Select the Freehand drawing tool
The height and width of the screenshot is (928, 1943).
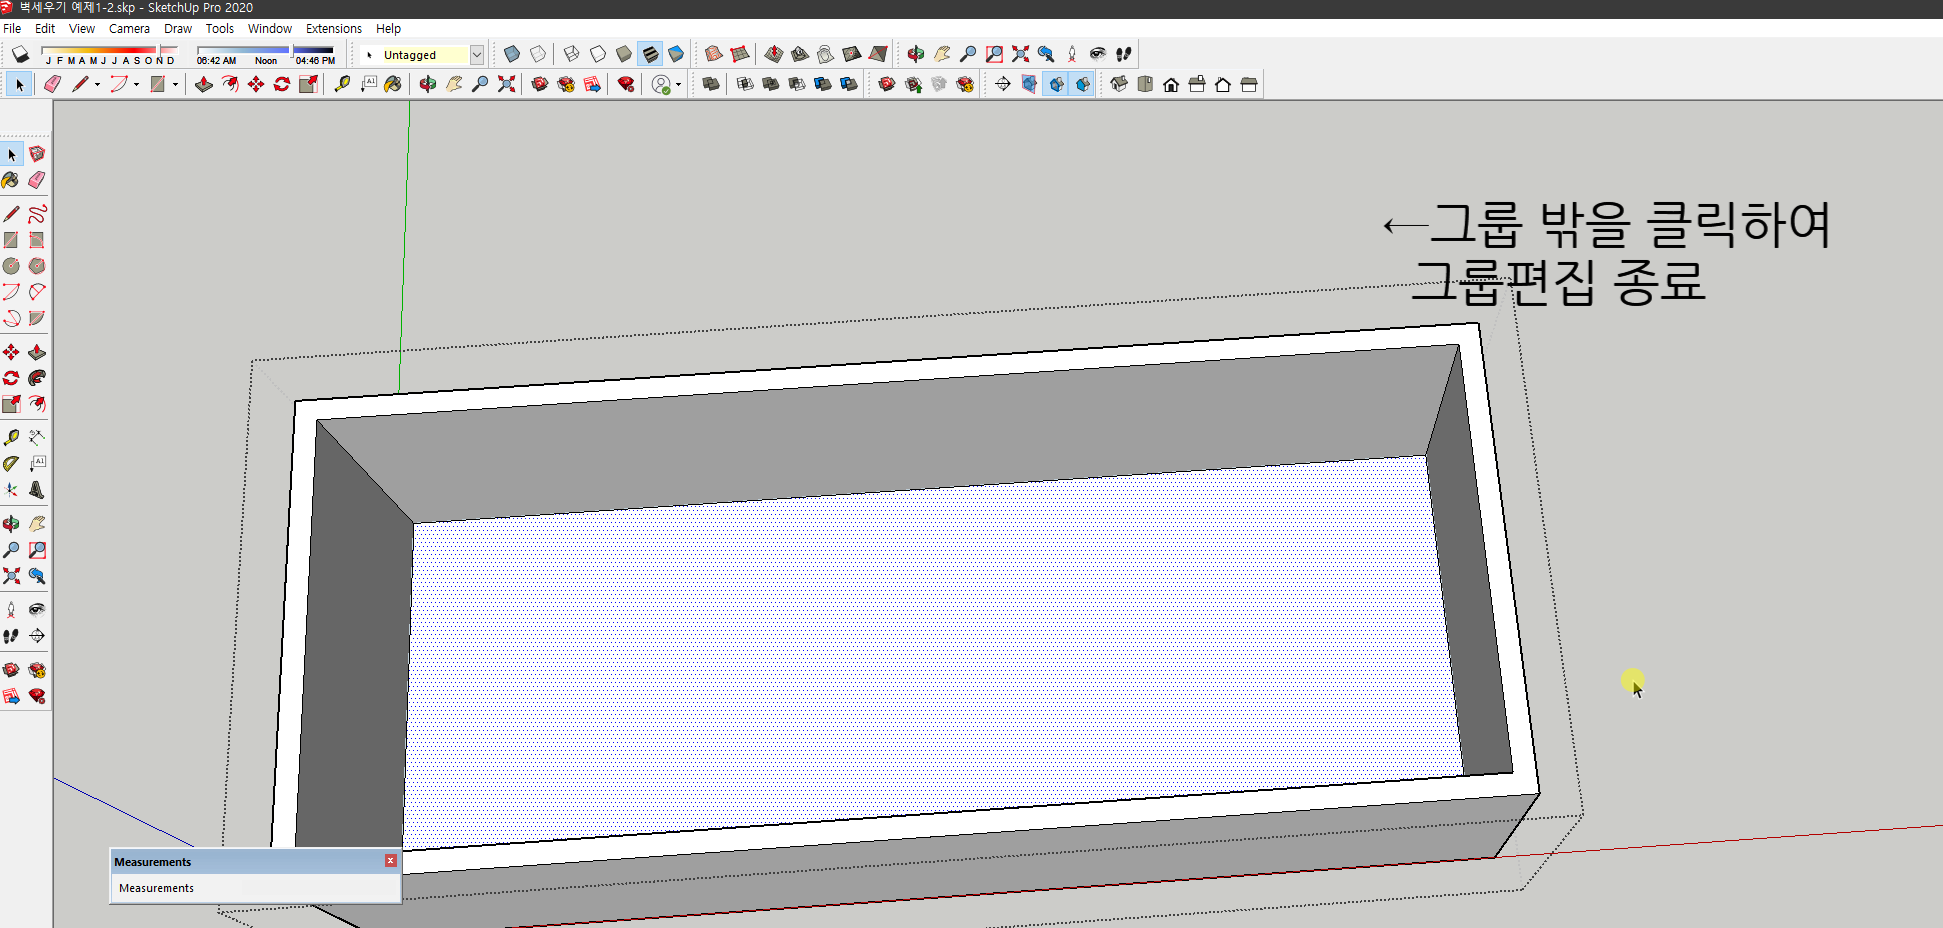(37, 213)
